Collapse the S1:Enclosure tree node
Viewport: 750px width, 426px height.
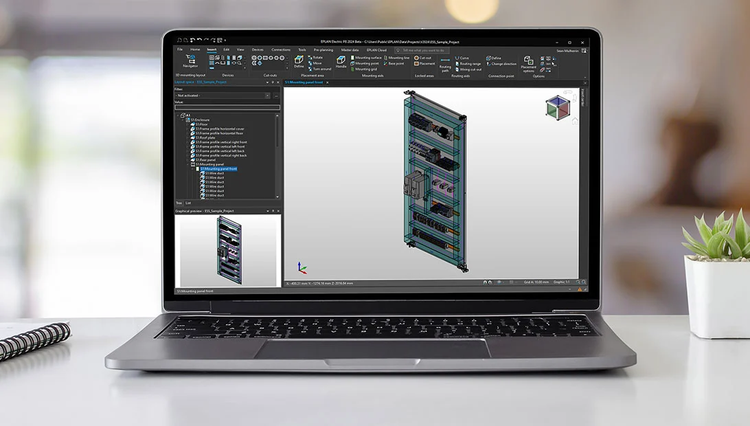point(185,119)
